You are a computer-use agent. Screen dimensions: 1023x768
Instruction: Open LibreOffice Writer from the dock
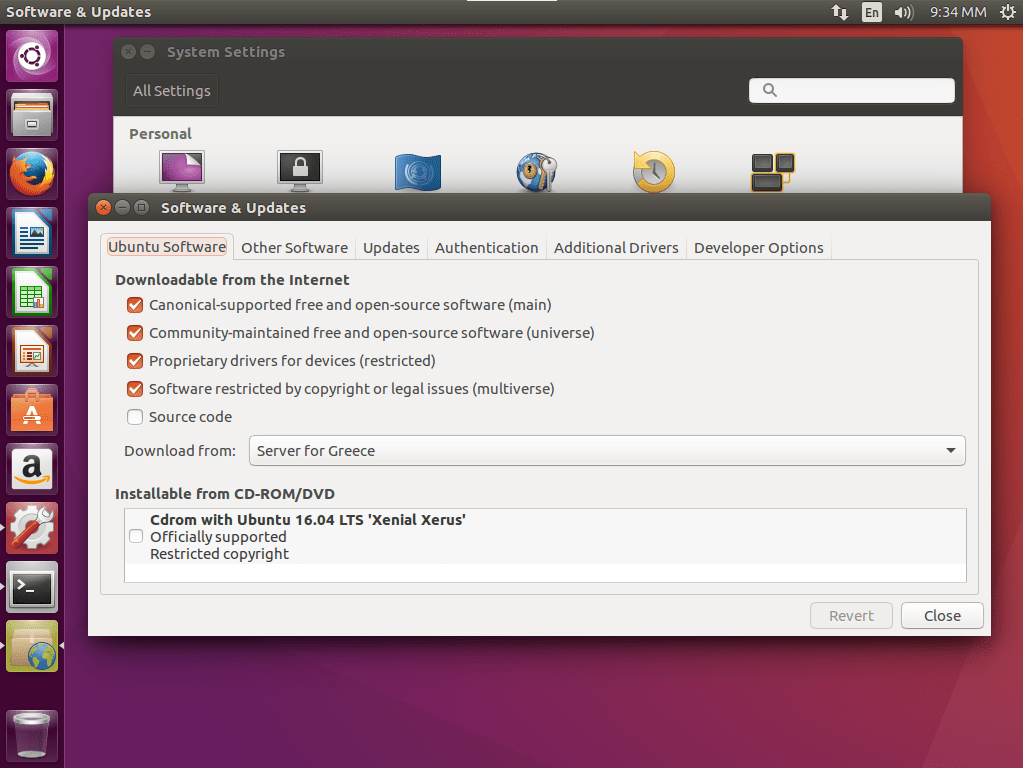pyautogui.click(x=32, y=232)
